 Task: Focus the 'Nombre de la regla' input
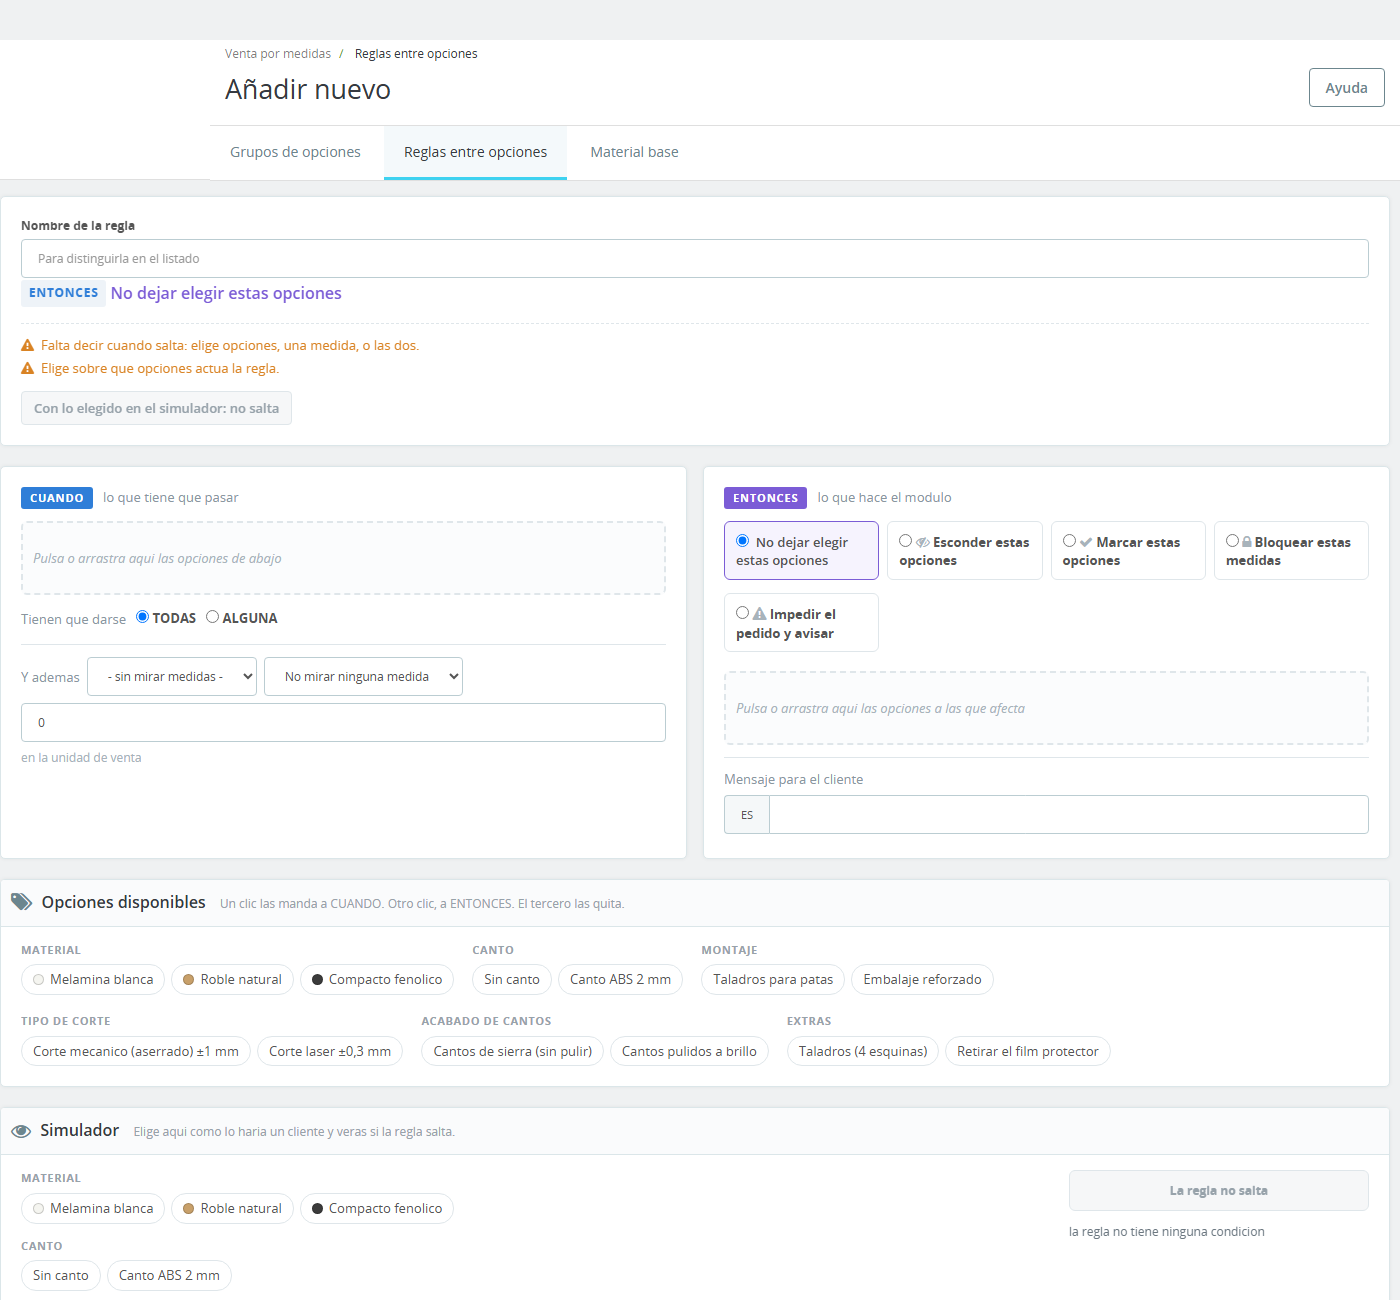[695, 258]
